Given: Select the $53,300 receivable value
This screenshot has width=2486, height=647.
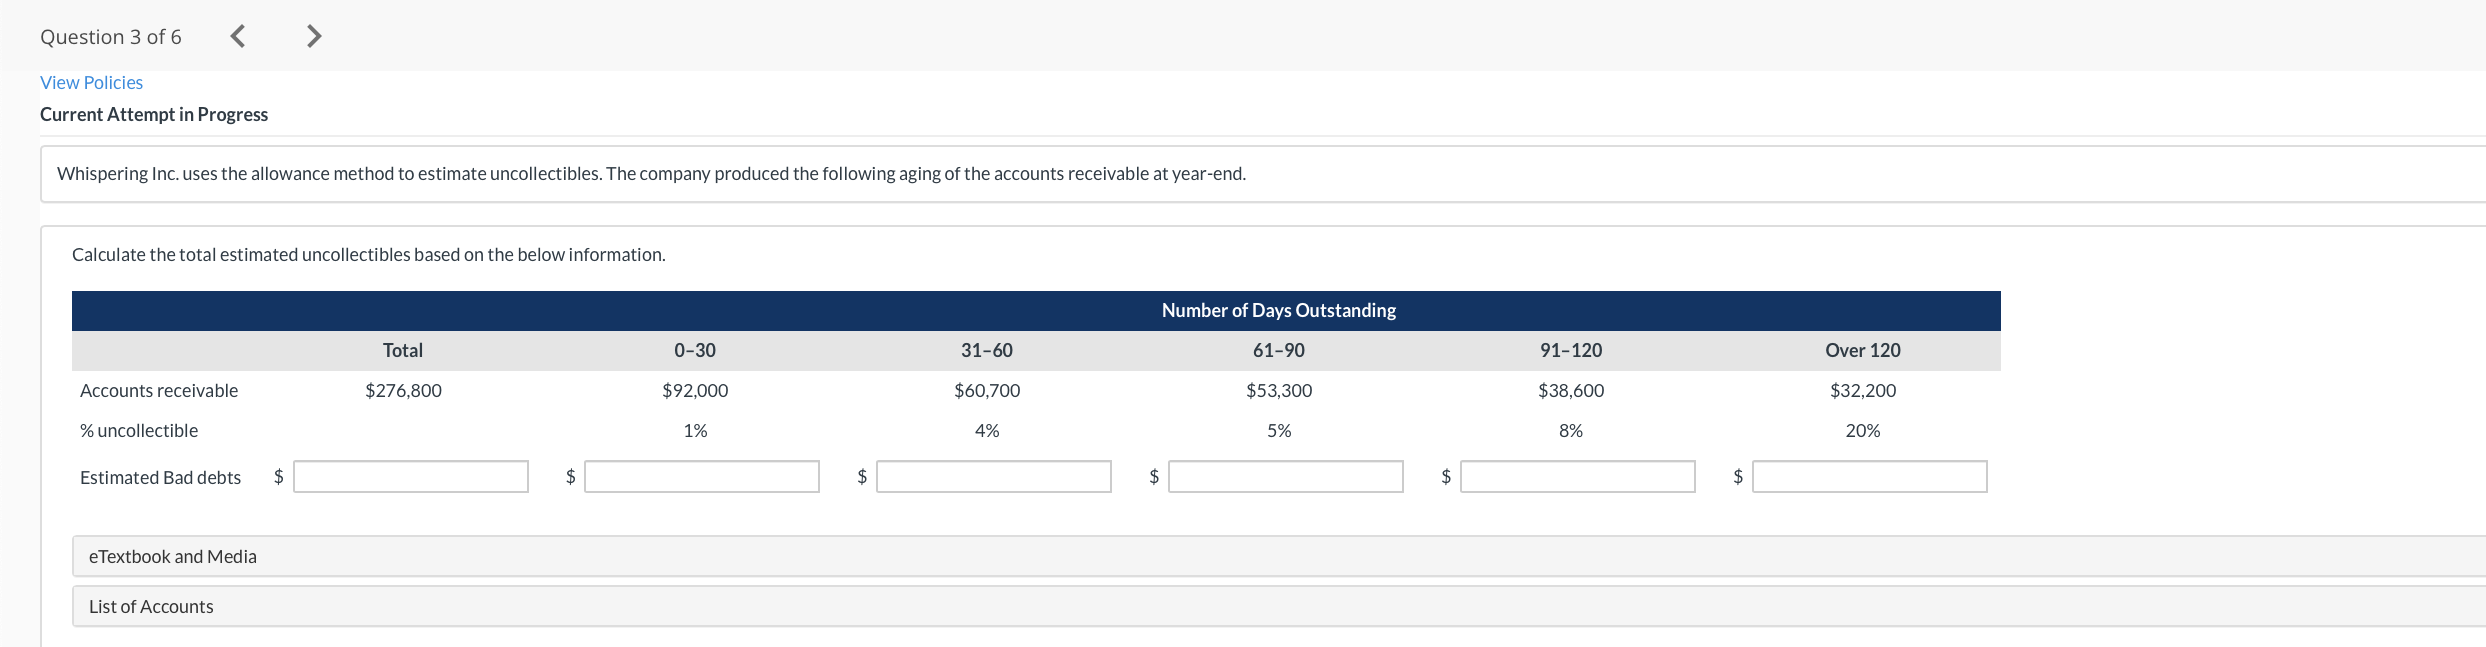Looking at the screenshot, I should (1279, 391).
